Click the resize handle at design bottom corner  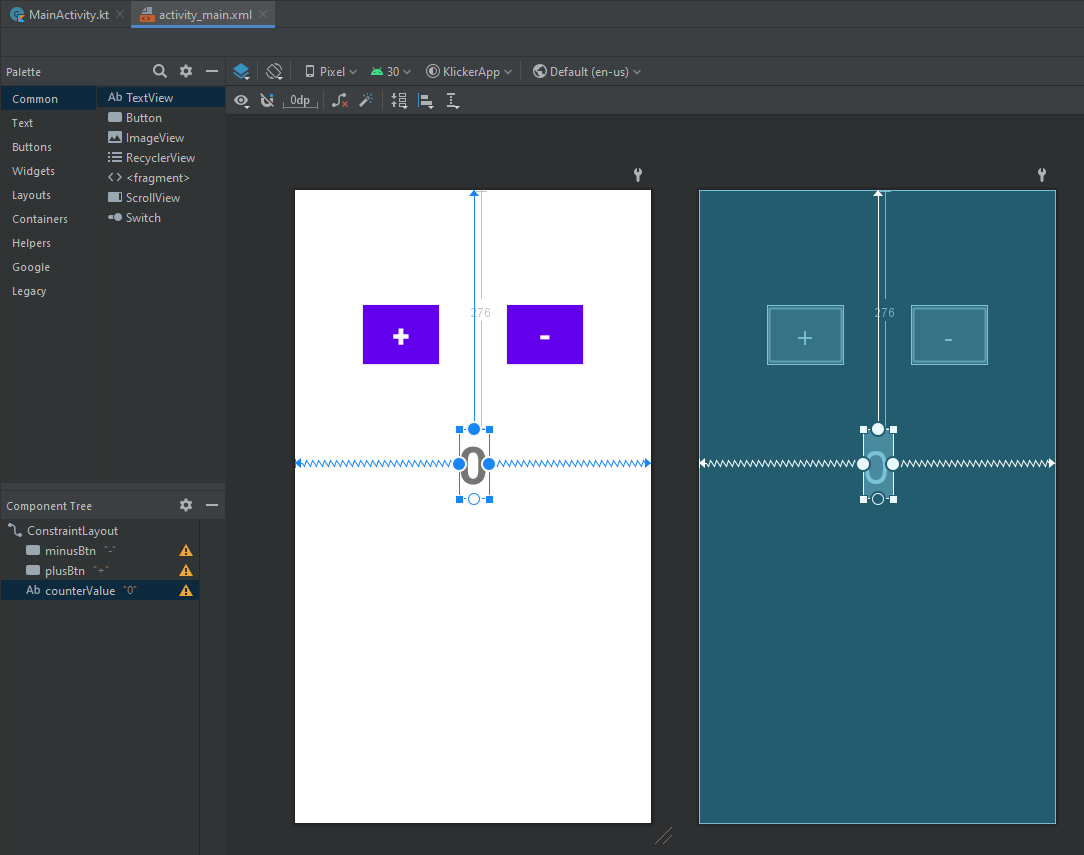coord(664,836)
